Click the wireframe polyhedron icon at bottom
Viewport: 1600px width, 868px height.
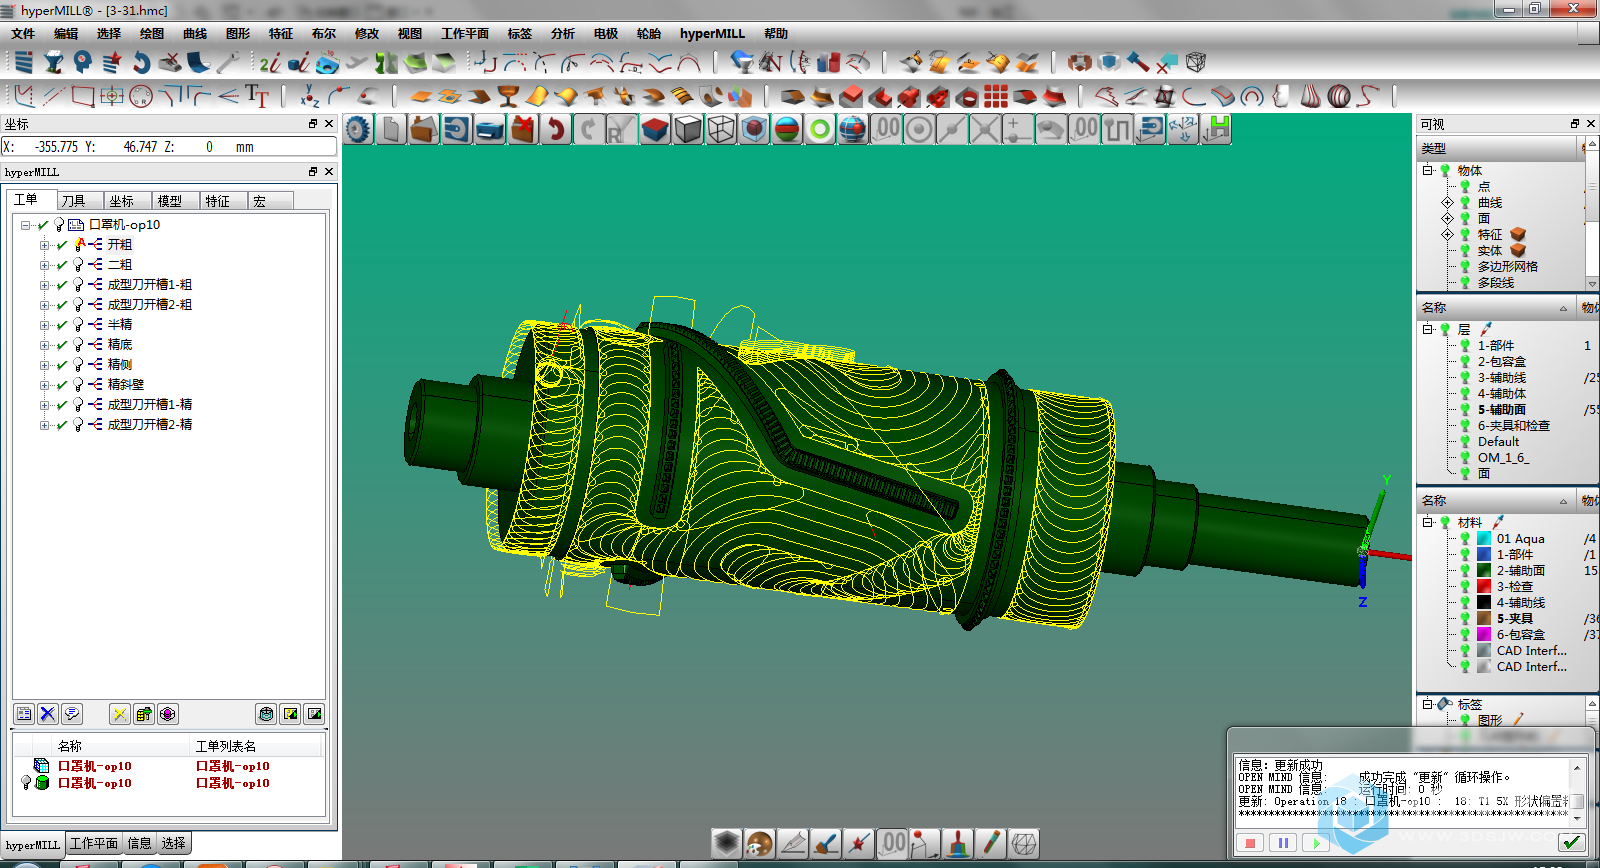coord(1023,843)
